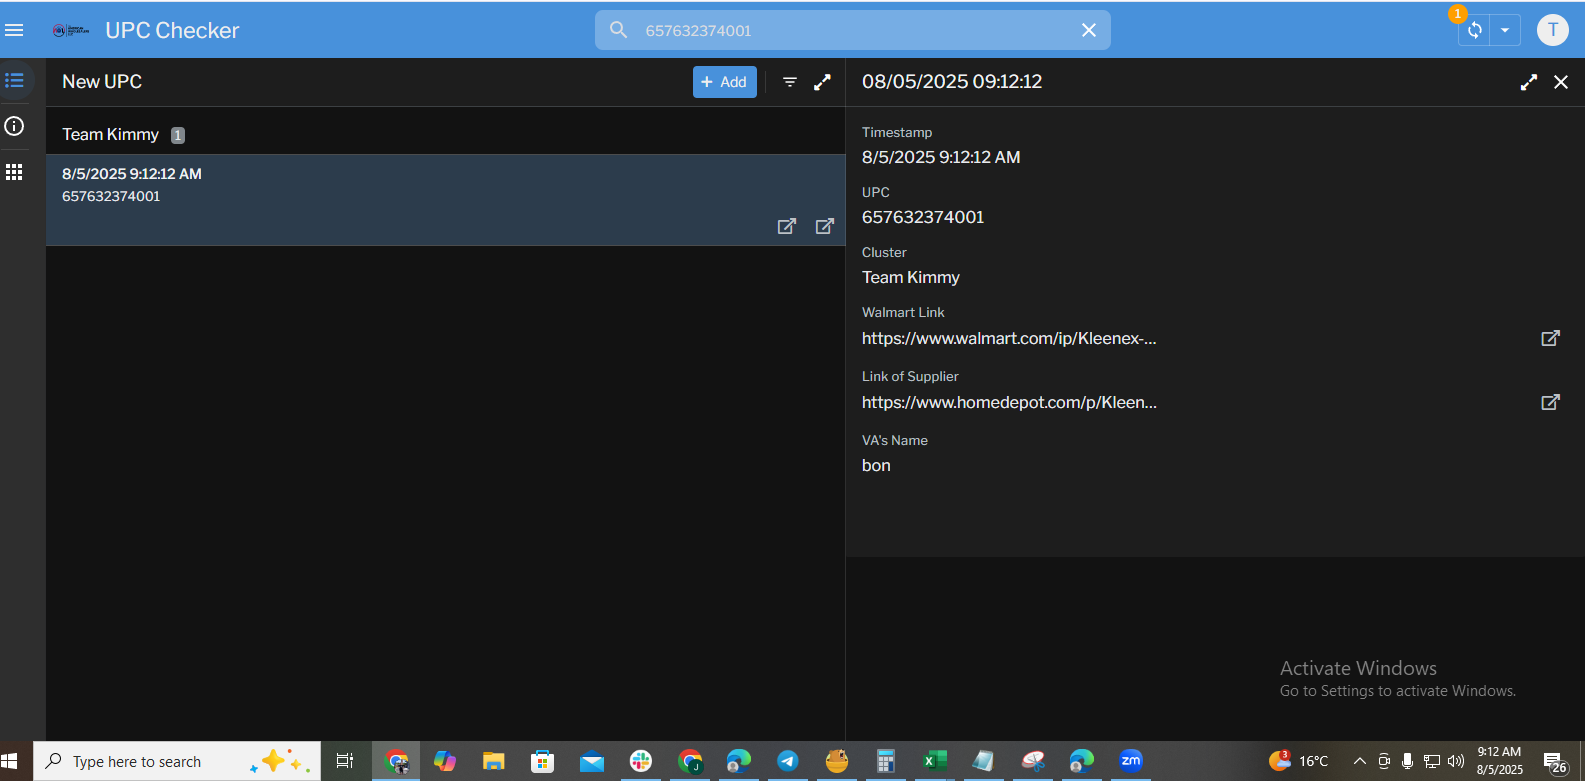1585x781 pixels.
Task: Expand the detail panel to fullscreen
Action: (x=1528, y=82)
